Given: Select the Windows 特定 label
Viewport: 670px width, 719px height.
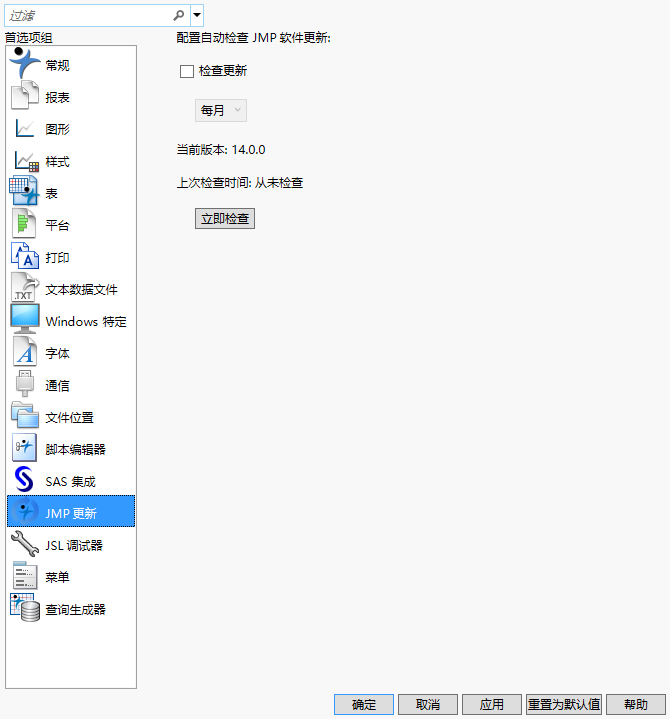Looking at the screenshot, I should pos(86,321).
